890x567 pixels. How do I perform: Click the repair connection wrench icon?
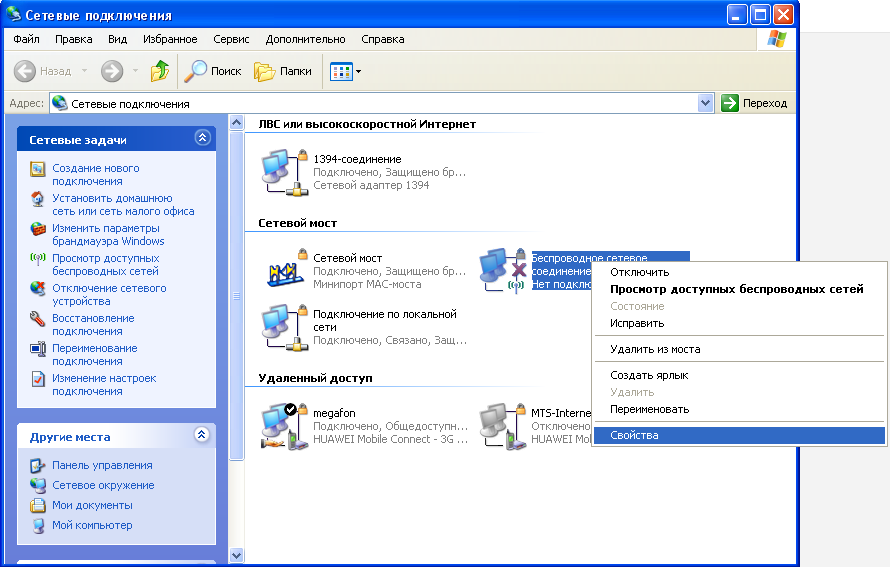[37, 319]
